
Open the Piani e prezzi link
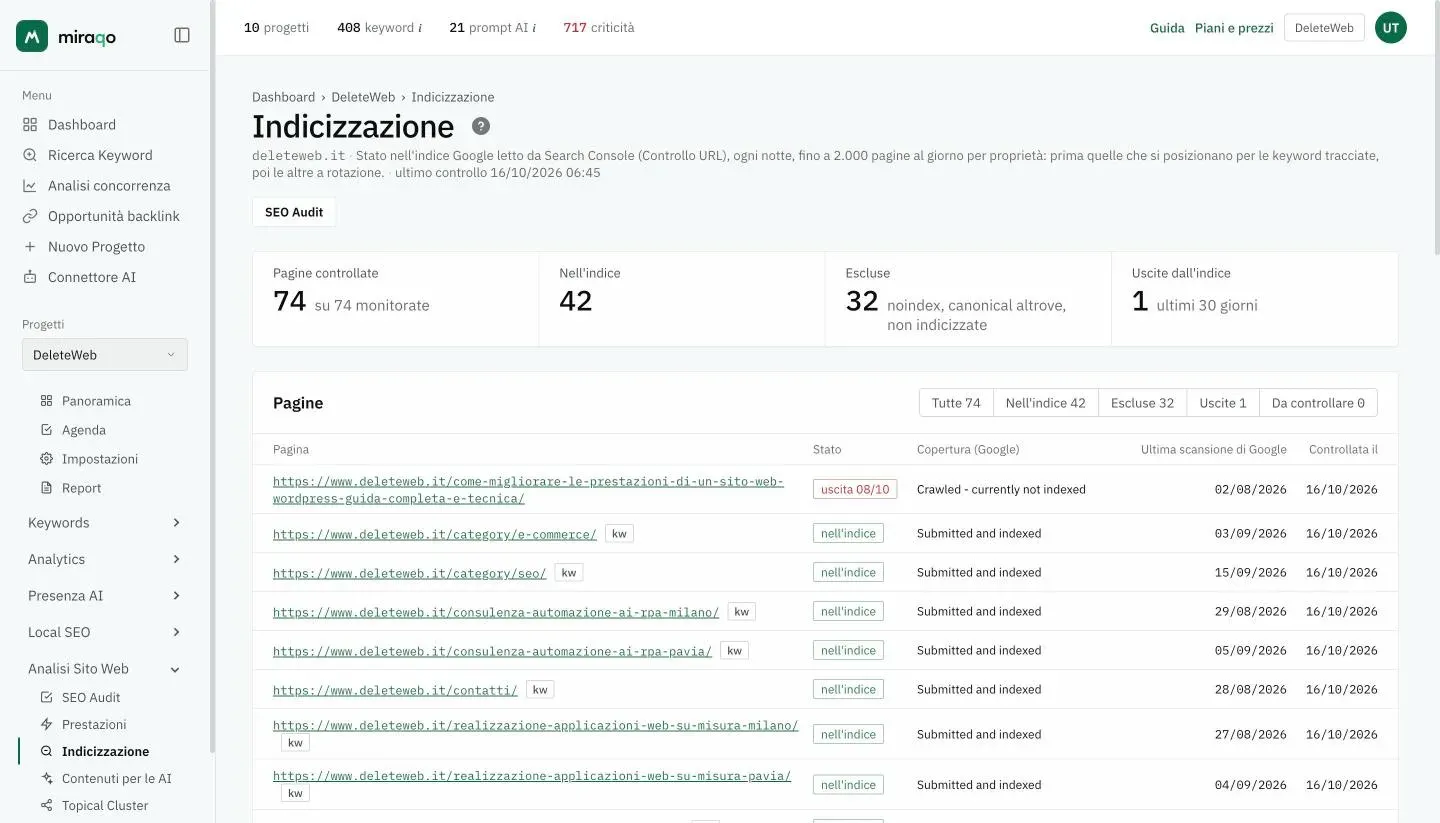pos(1234,28)
